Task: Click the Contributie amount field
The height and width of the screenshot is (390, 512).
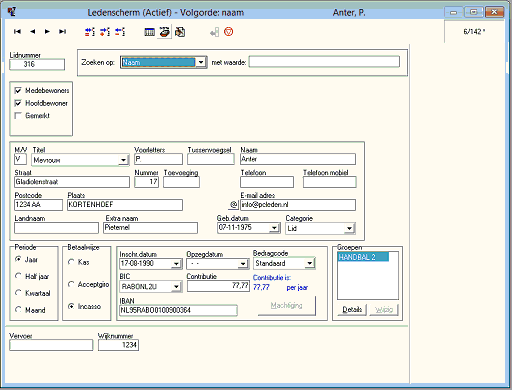Action: coord(218,286)
